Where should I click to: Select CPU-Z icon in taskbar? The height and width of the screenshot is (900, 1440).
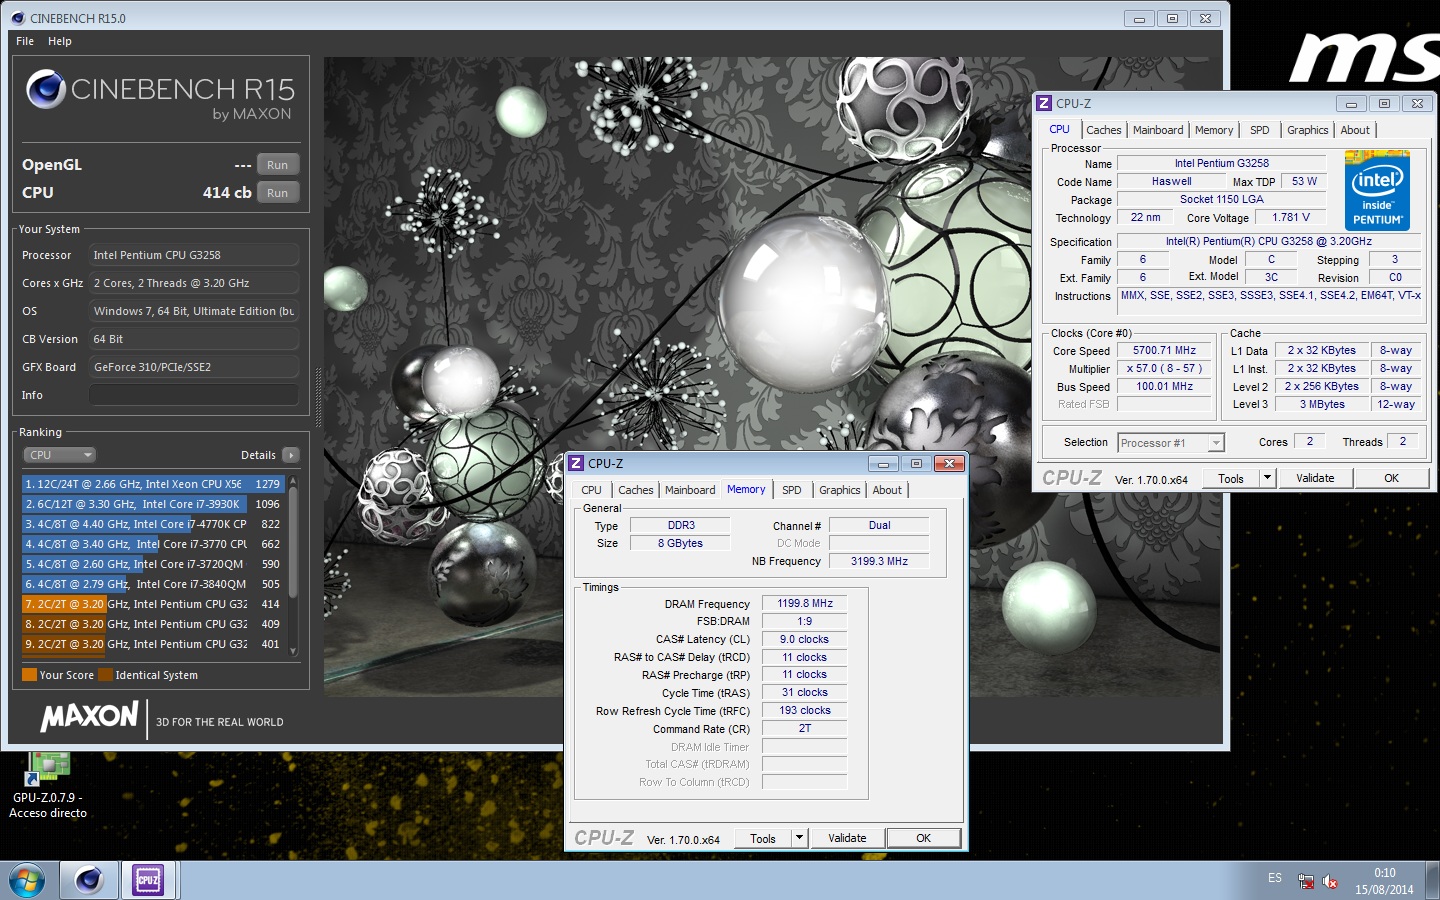coord(148,880)
